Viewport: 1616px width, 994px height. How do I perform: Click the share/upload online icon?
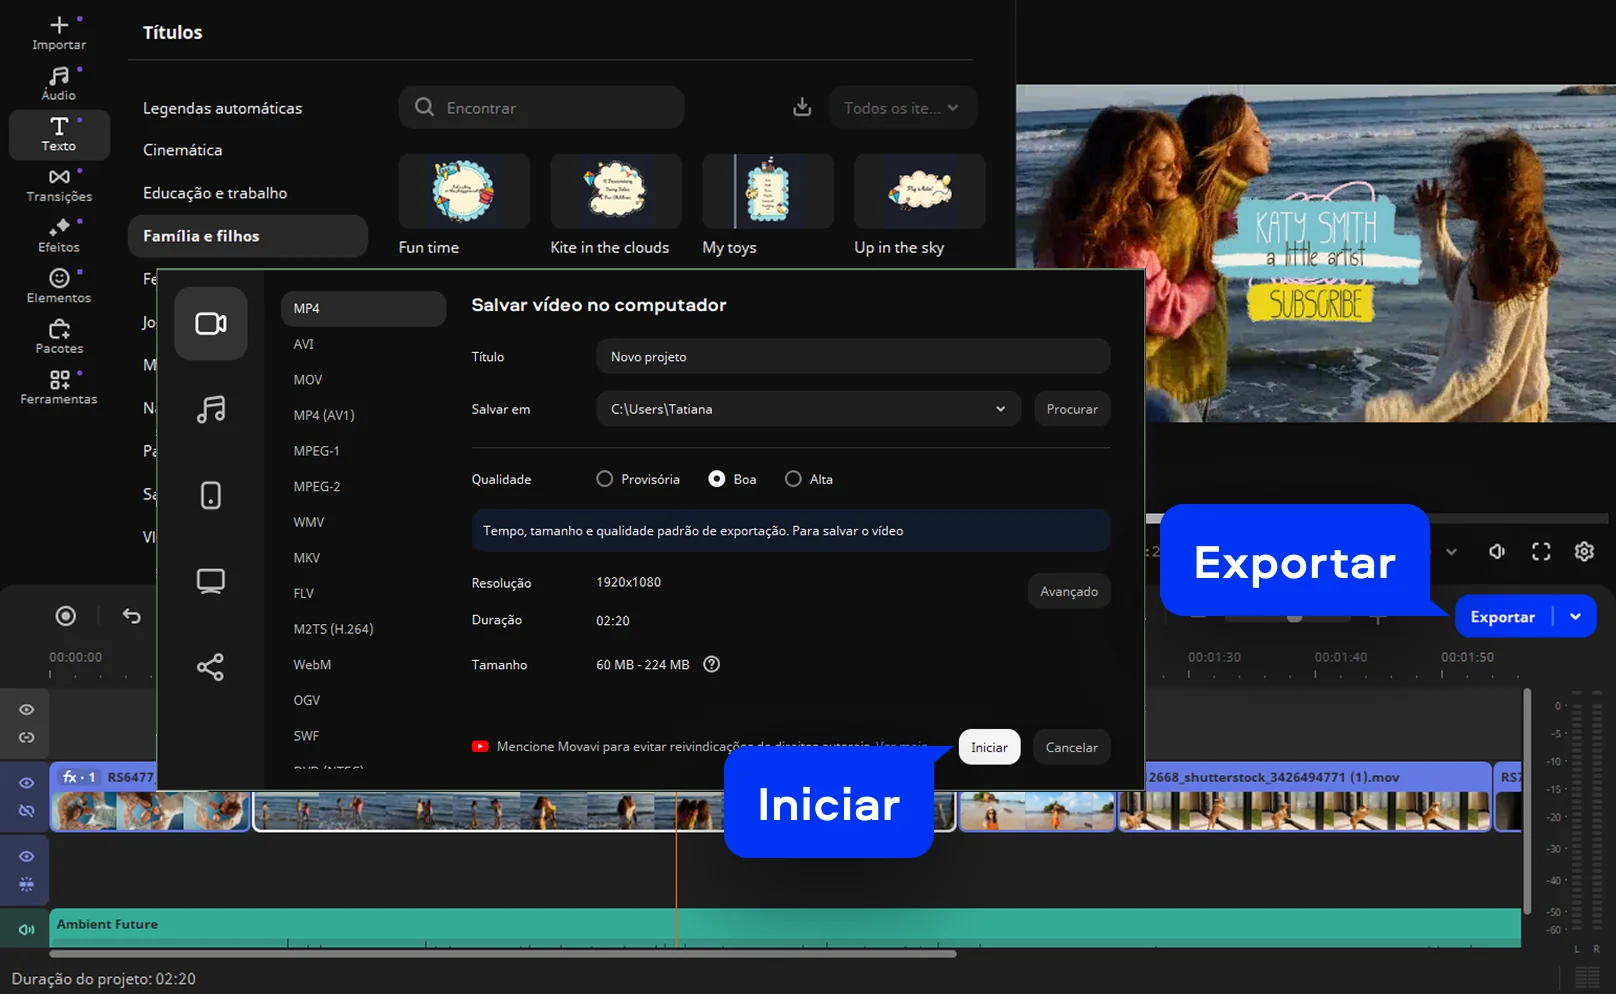click(210, 667)
